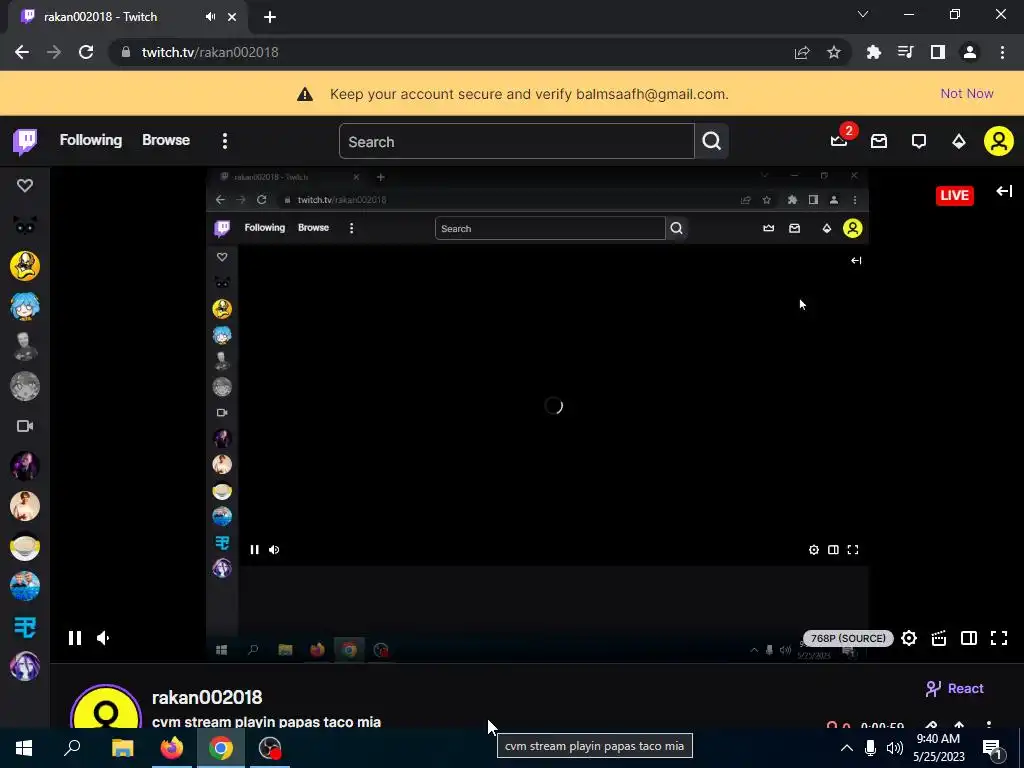Viewport: 1024px width, 768px height.
Task: Switch to OBS Studio in the taskbar
Action: click(270, 748)
